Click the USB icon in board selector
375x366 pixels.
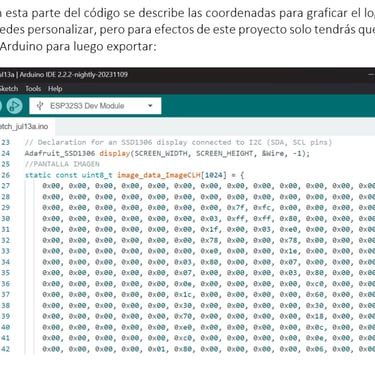click(40, 106)
